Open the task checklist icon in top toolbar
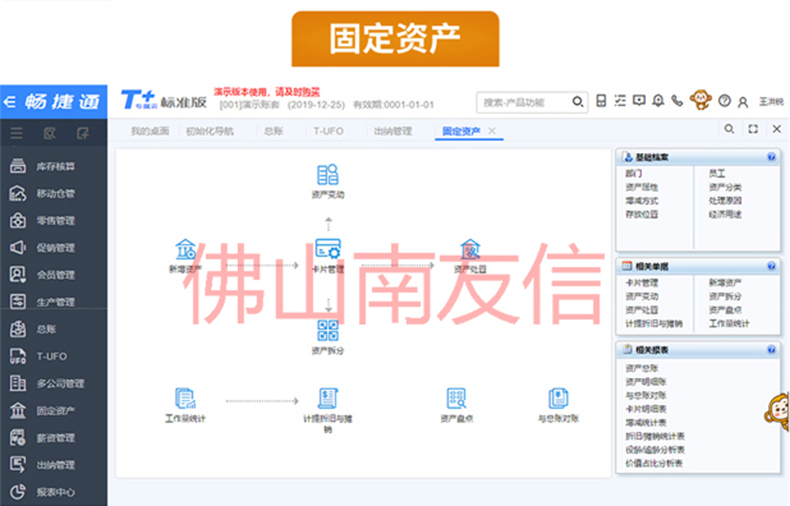Screen dimensions: 790x506 pos(620,101)
